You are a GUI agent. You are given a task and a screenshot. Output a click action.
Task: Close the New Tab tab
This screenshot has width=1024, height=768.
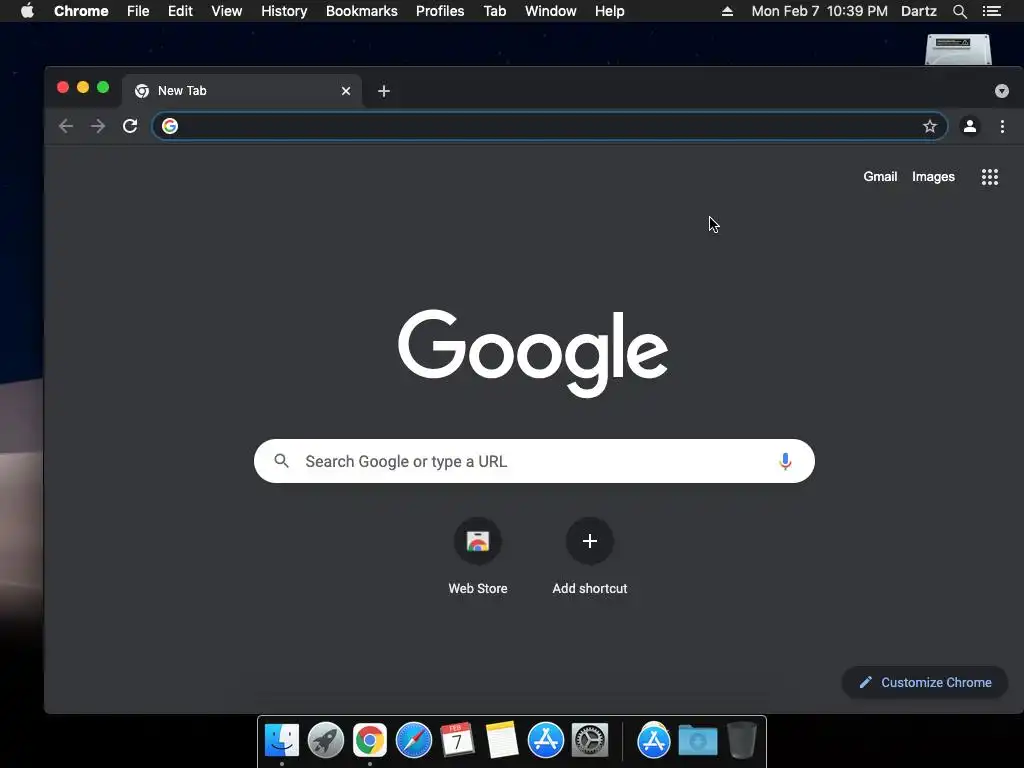(346, 91)
